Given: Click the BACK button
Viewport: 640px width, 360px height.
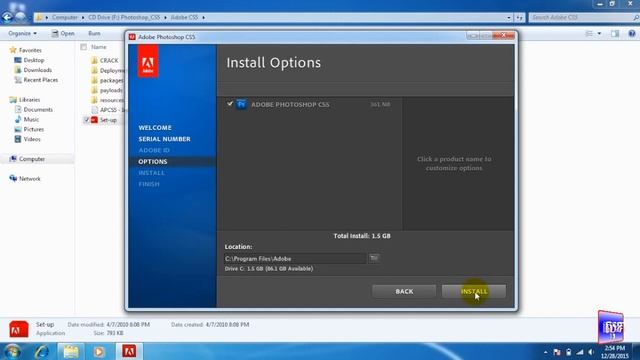Looking at the screenshot, I should pyautogui.click(x=404, y=291).
